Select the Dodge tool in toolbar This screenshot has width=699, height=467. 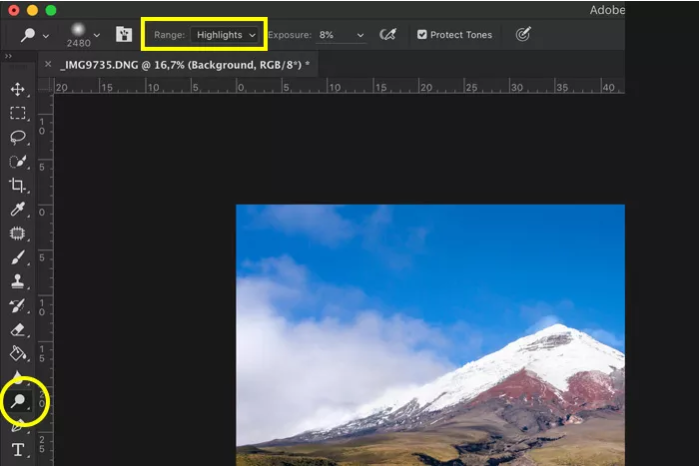point(20,401)
